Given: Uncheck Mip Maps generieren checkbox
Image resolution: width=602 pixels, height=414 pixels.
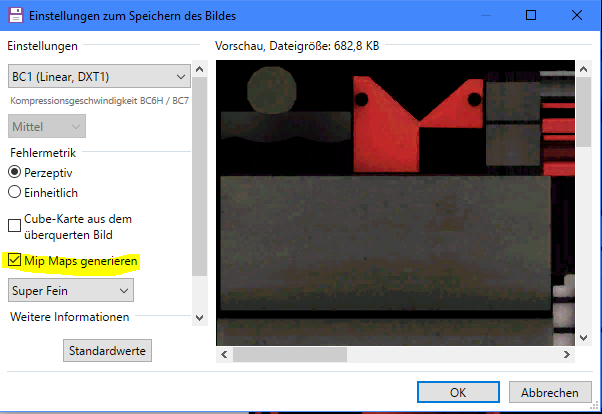Looking at the screenshot, I should [x=15, y=260].
